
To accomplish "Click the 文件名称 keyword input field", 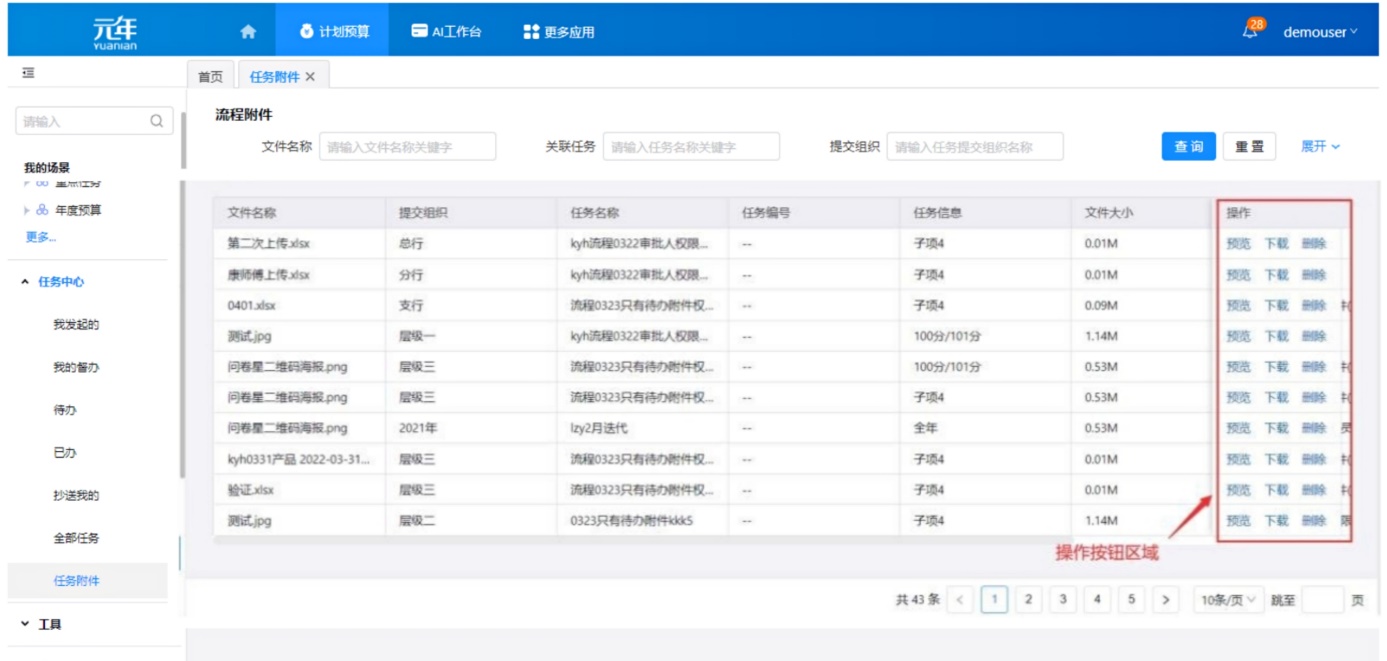I will click(x=408, y=147).
